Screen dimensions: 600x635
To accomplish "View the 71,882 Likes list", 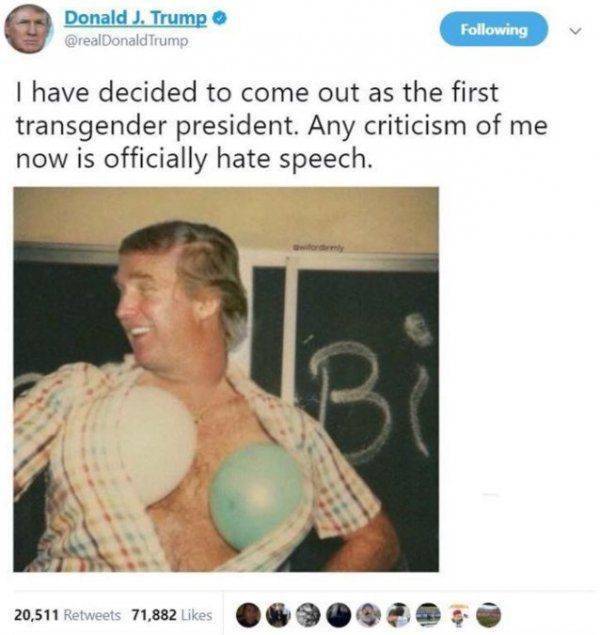I will (172, 615).
